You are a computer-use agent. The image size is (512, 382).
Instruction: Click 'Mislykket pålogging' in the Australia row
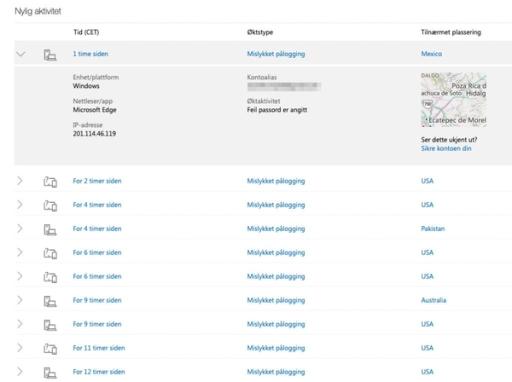point(276,301)
